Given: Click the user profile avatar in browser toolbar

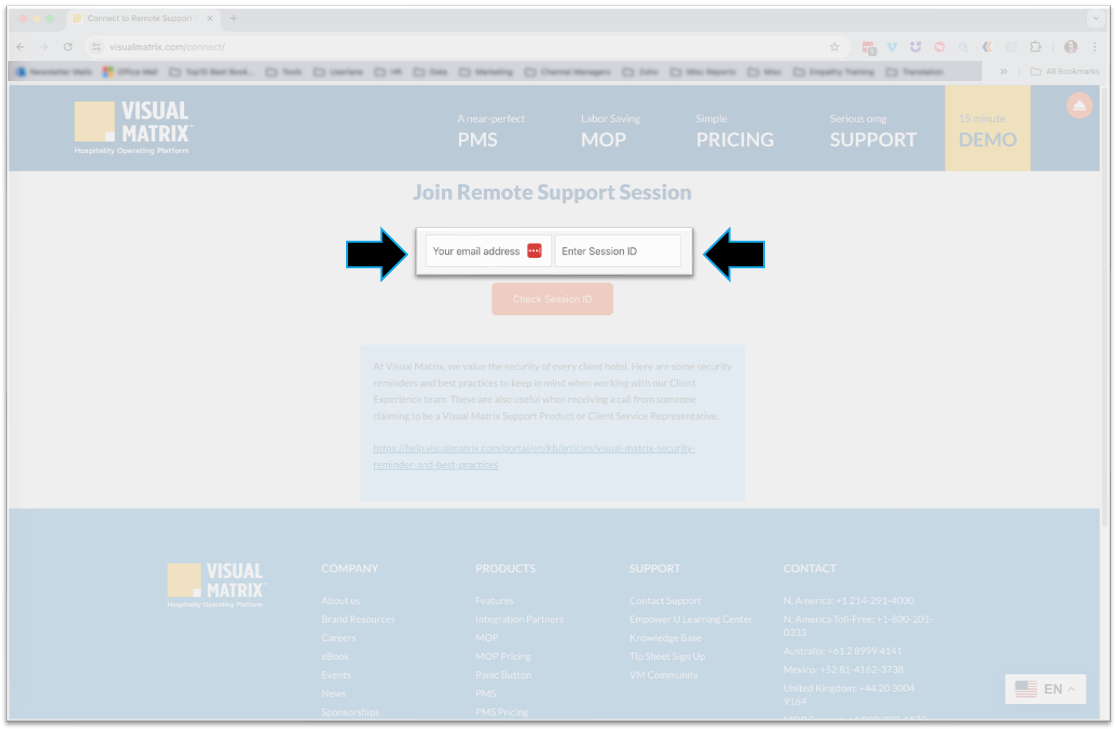Looking at the screenshot, I should (x=1071, y=47).
